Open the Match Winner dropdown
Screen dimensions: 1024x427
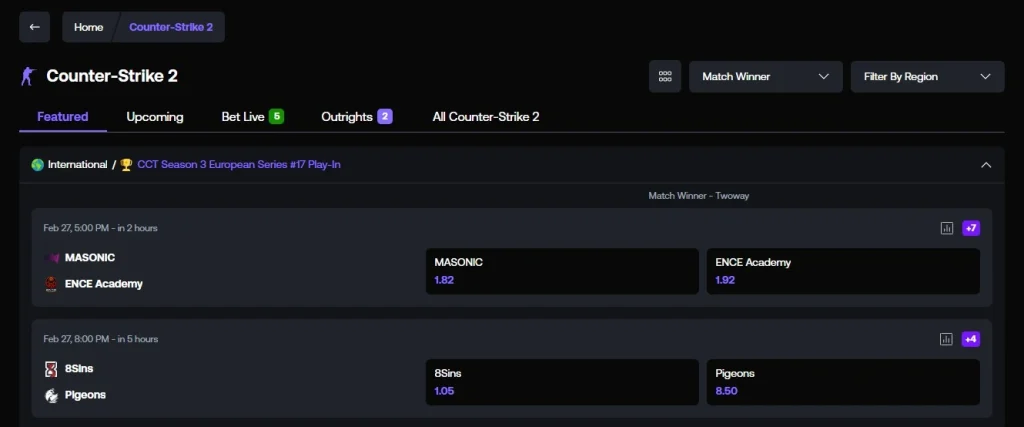pyautogui.click(x=765, y=76)
